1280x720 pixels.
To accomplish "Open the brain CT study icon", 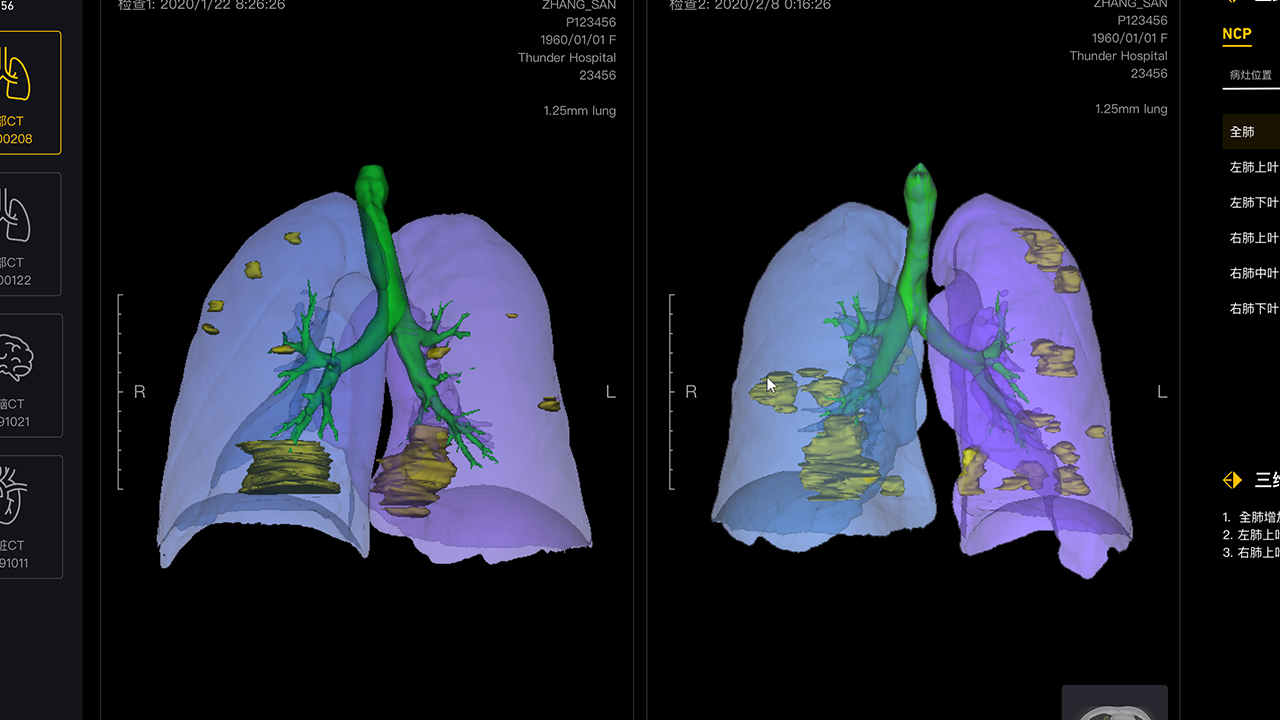I will tap(28, 375).
